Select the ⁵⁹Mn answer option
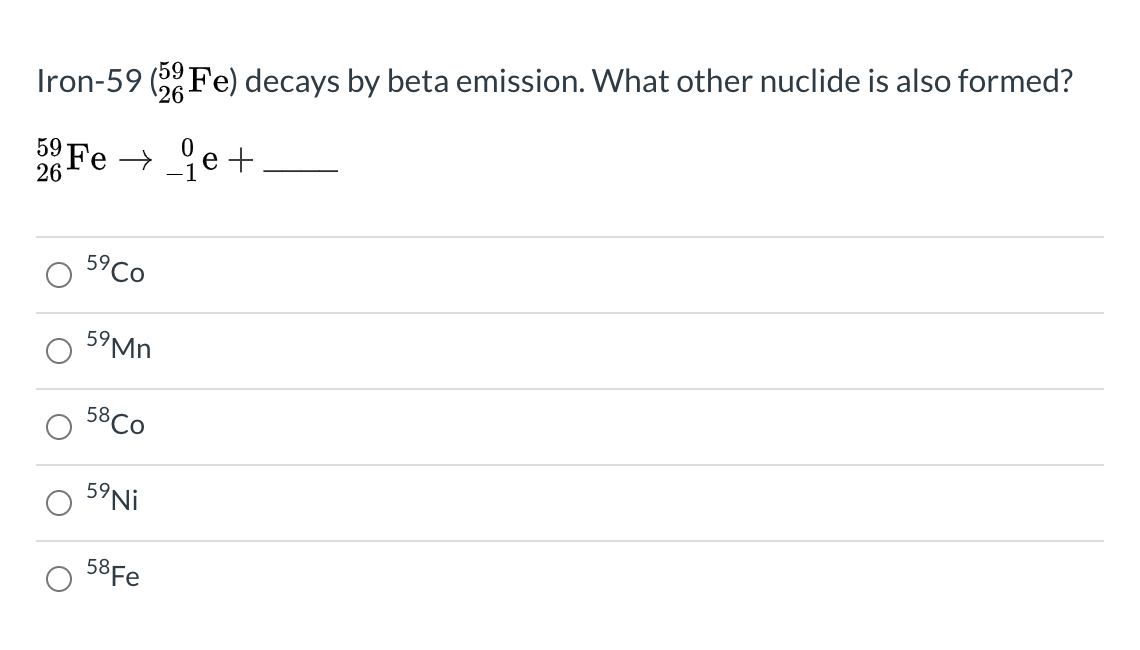The width and height of the screenshot is (1140, 650). (x=59, y=350)
